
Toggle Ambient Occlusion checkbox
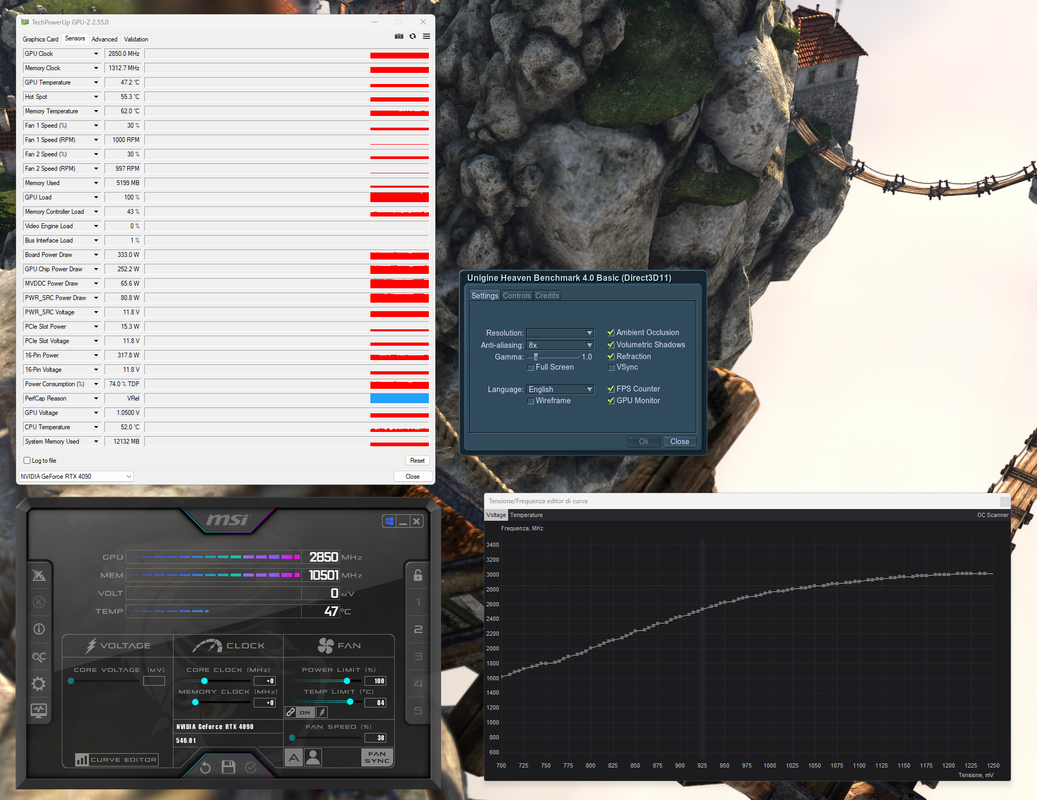[x=611, y=333]
